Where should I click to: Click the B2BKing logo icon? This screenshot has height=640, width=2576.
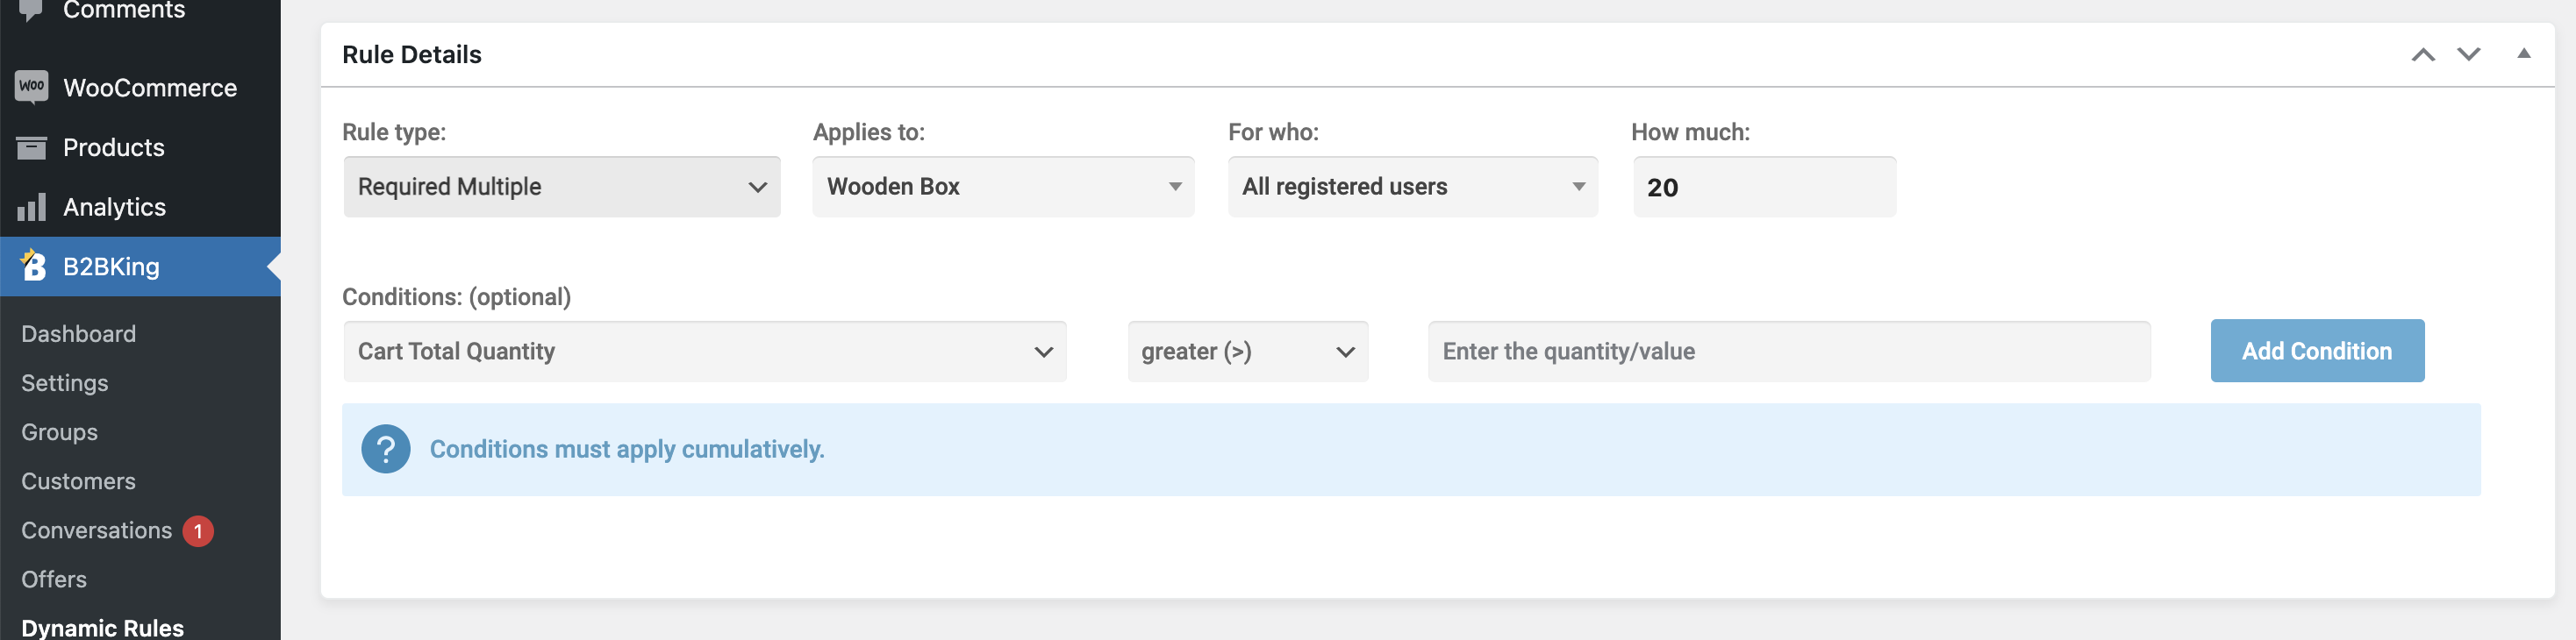[33, 265]
